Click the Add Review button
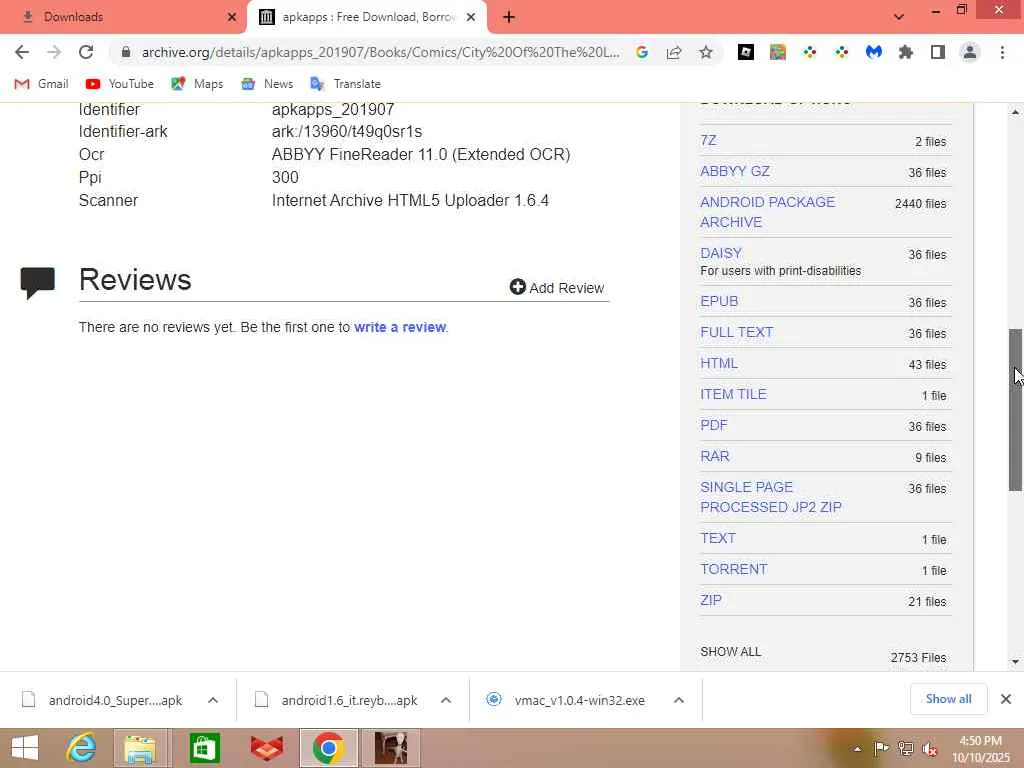The image size is (1024, 768). coord(557,287)
